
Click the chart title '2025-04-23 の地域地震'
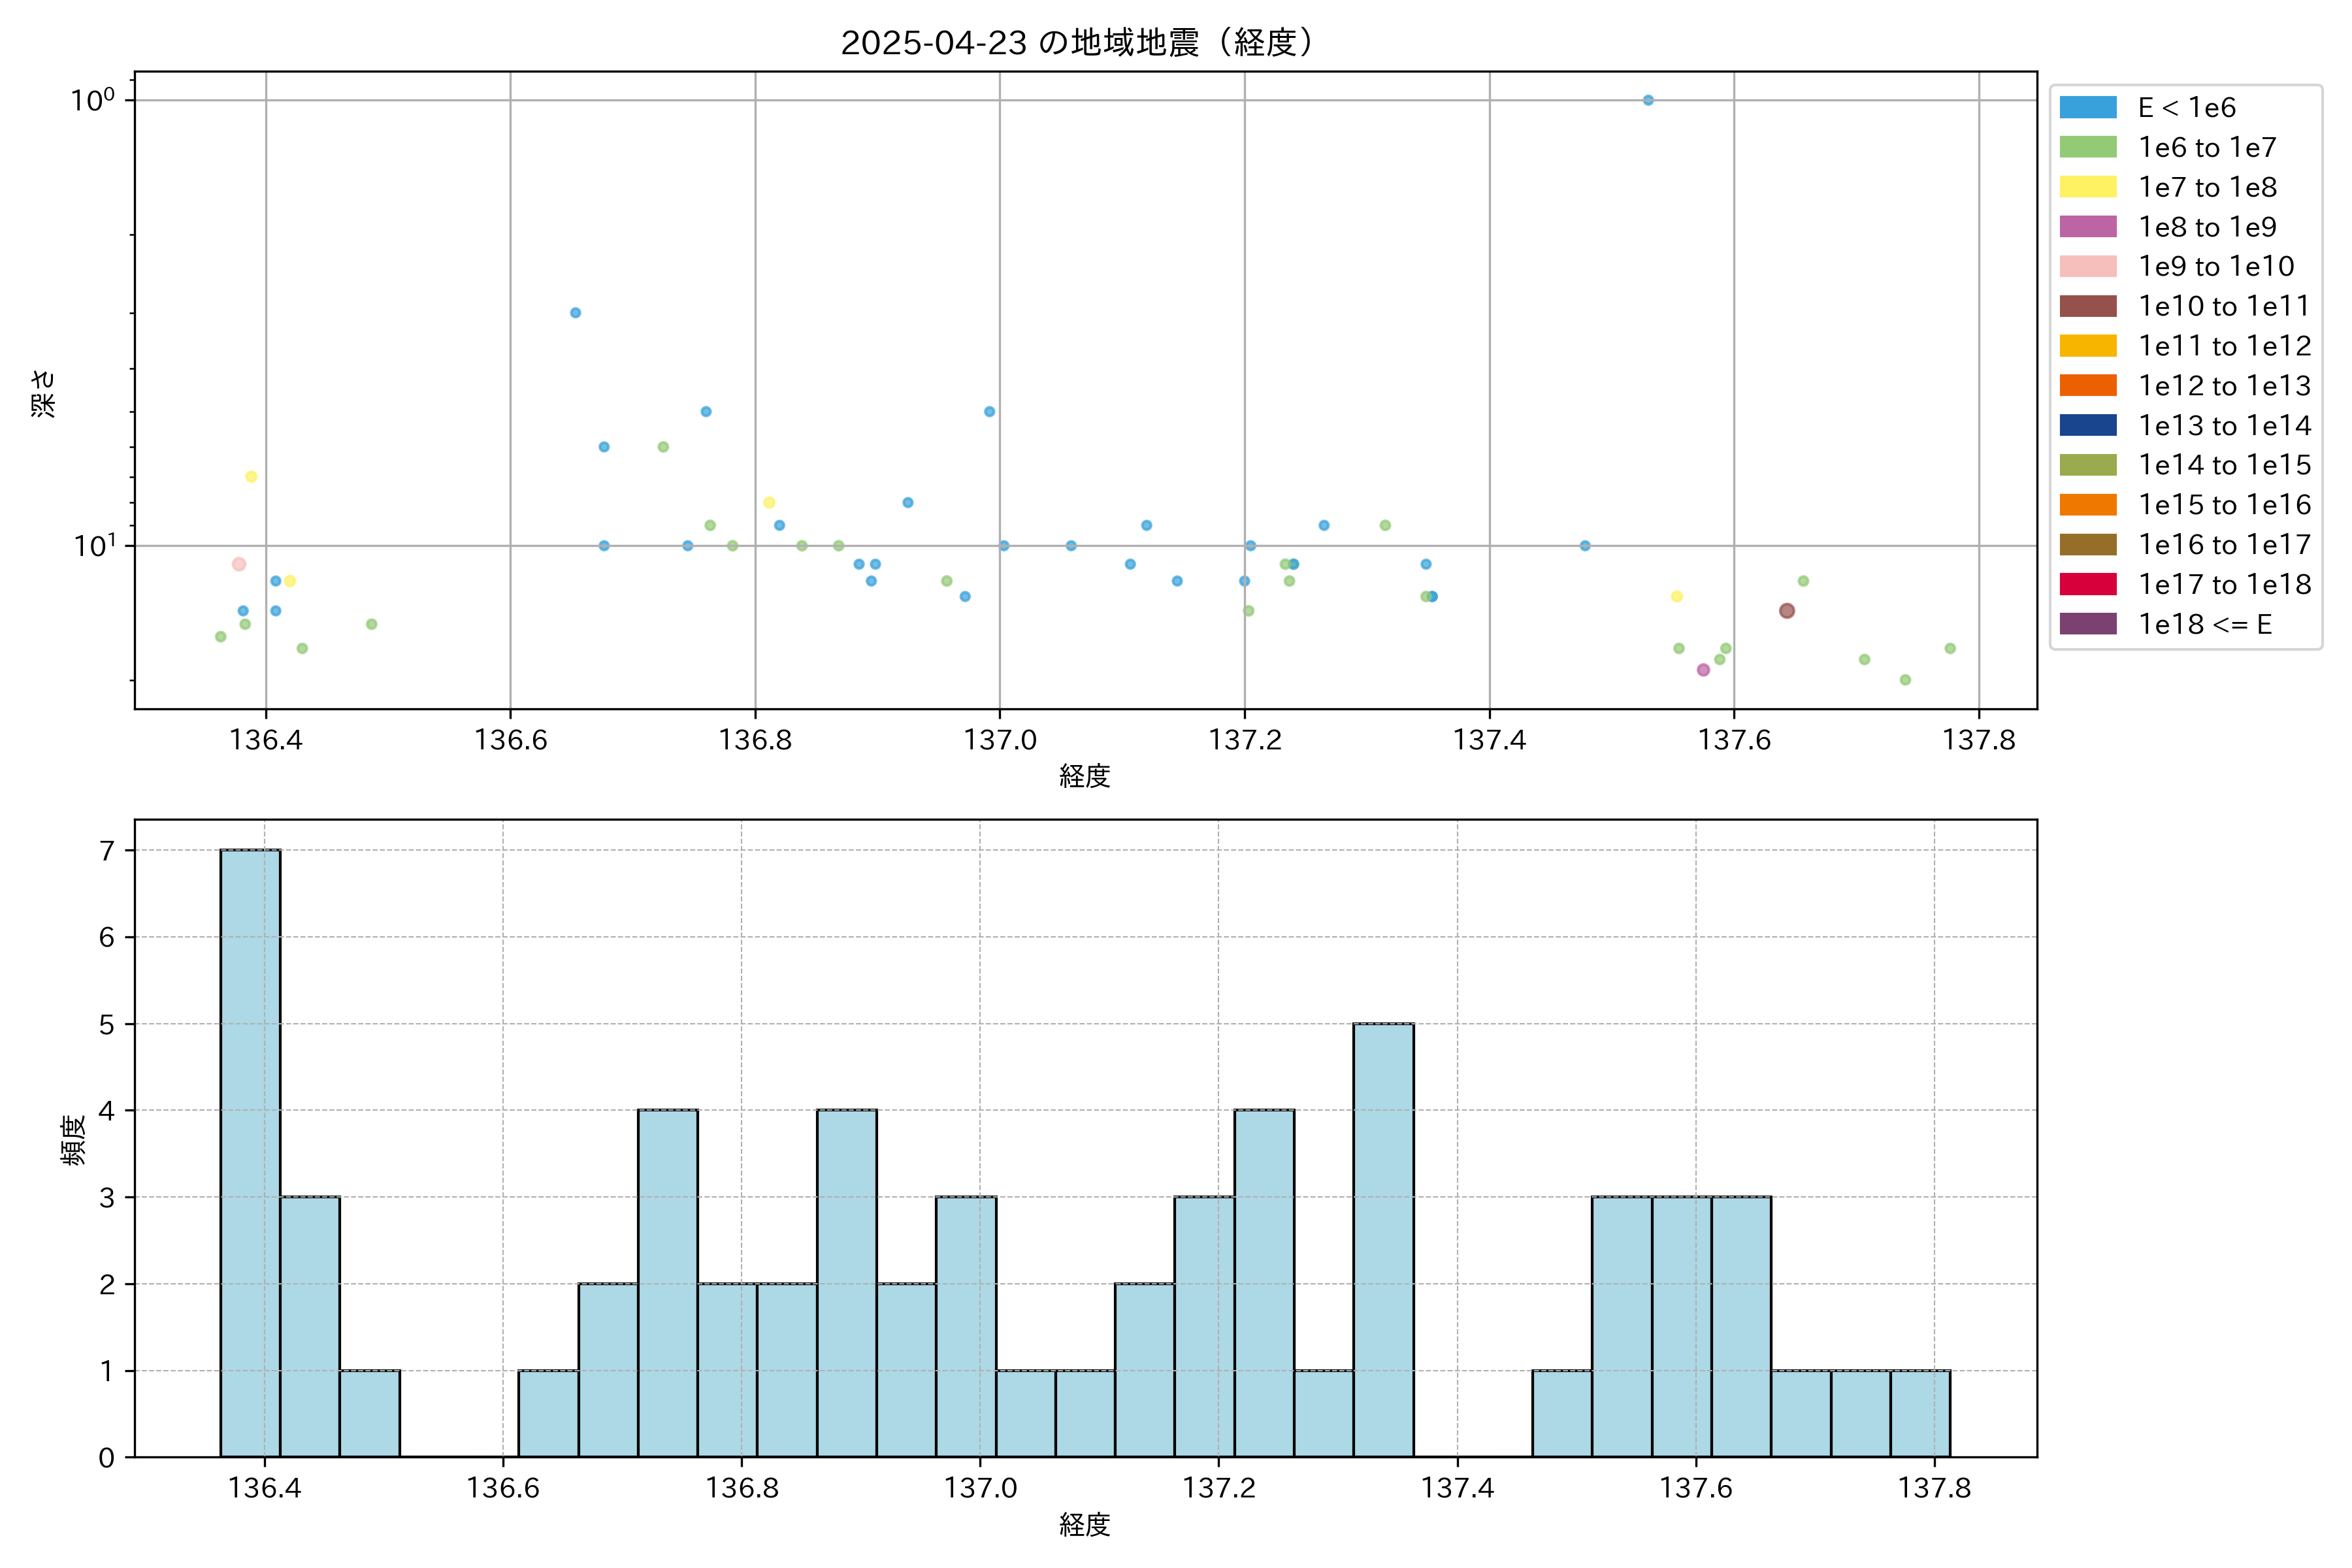tap(1076, 43)
